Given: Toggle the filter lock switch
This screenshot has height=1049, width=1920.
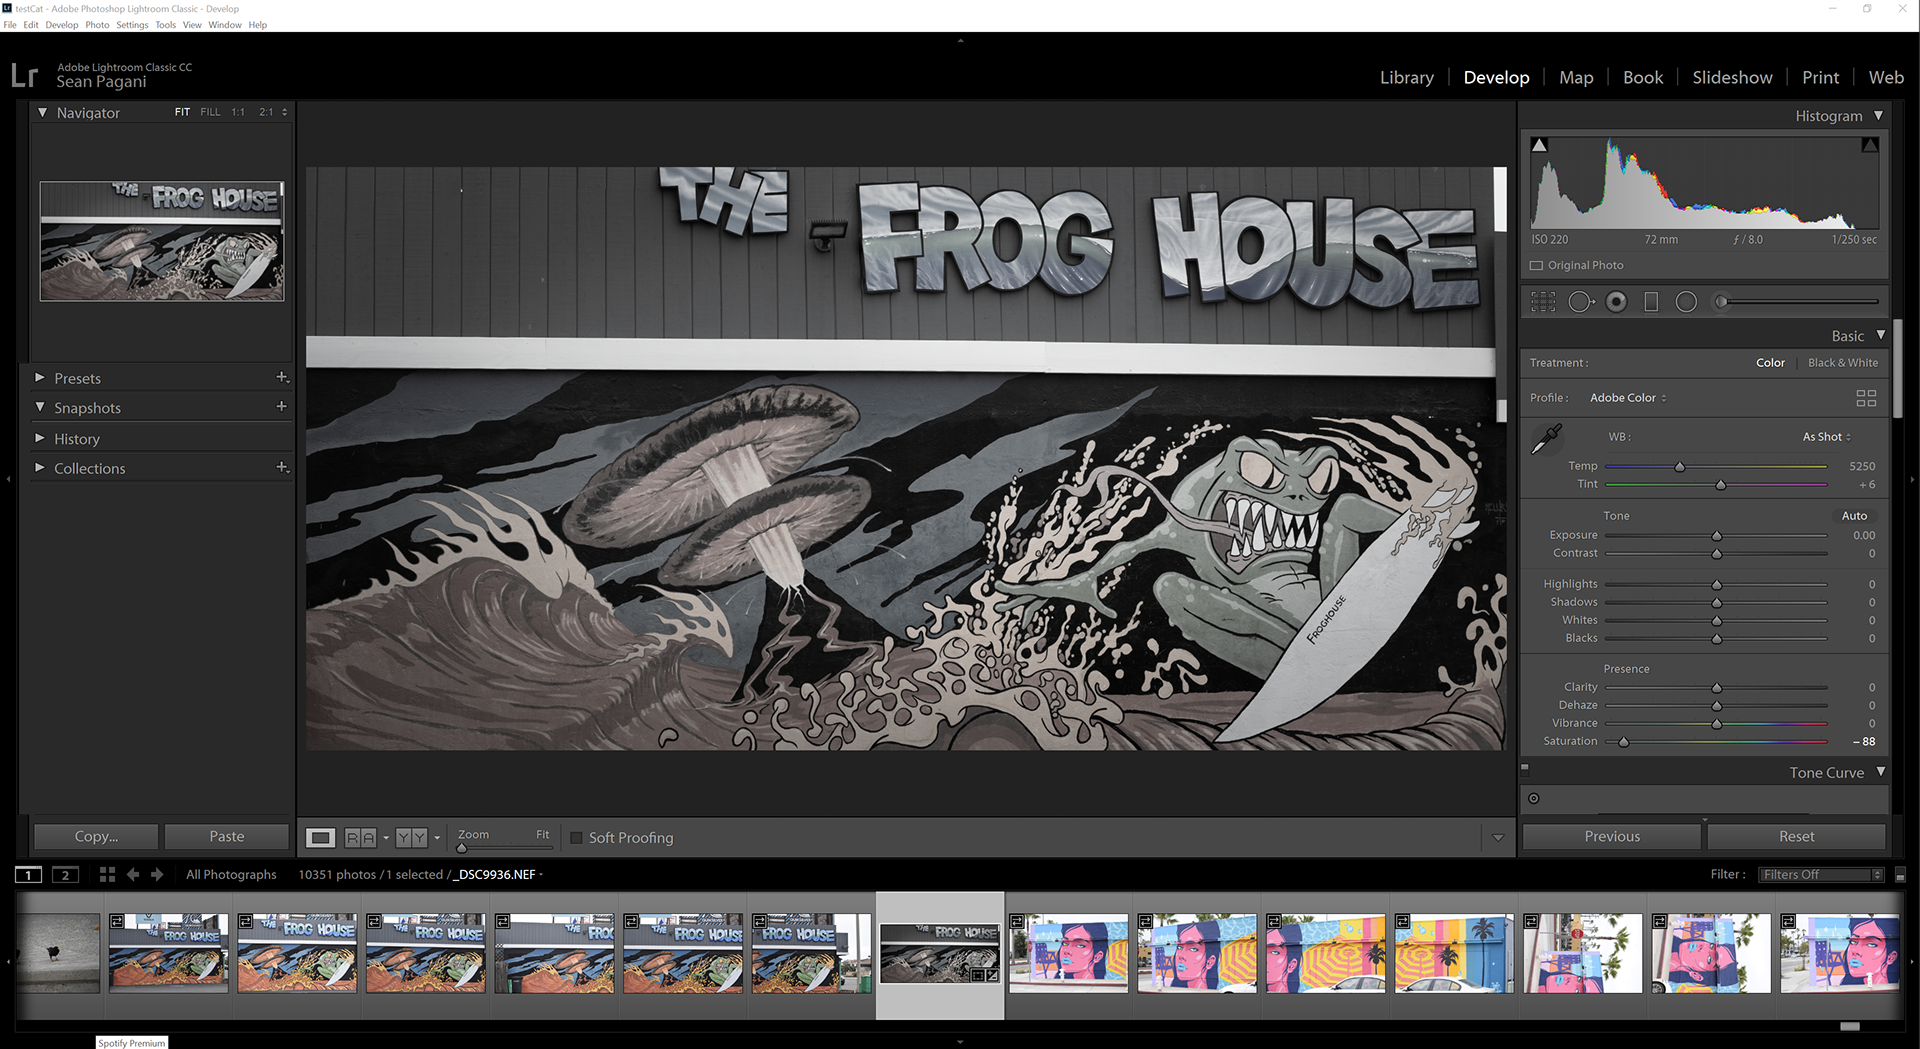Looking at the screenshot, I should click(1900, 875).
